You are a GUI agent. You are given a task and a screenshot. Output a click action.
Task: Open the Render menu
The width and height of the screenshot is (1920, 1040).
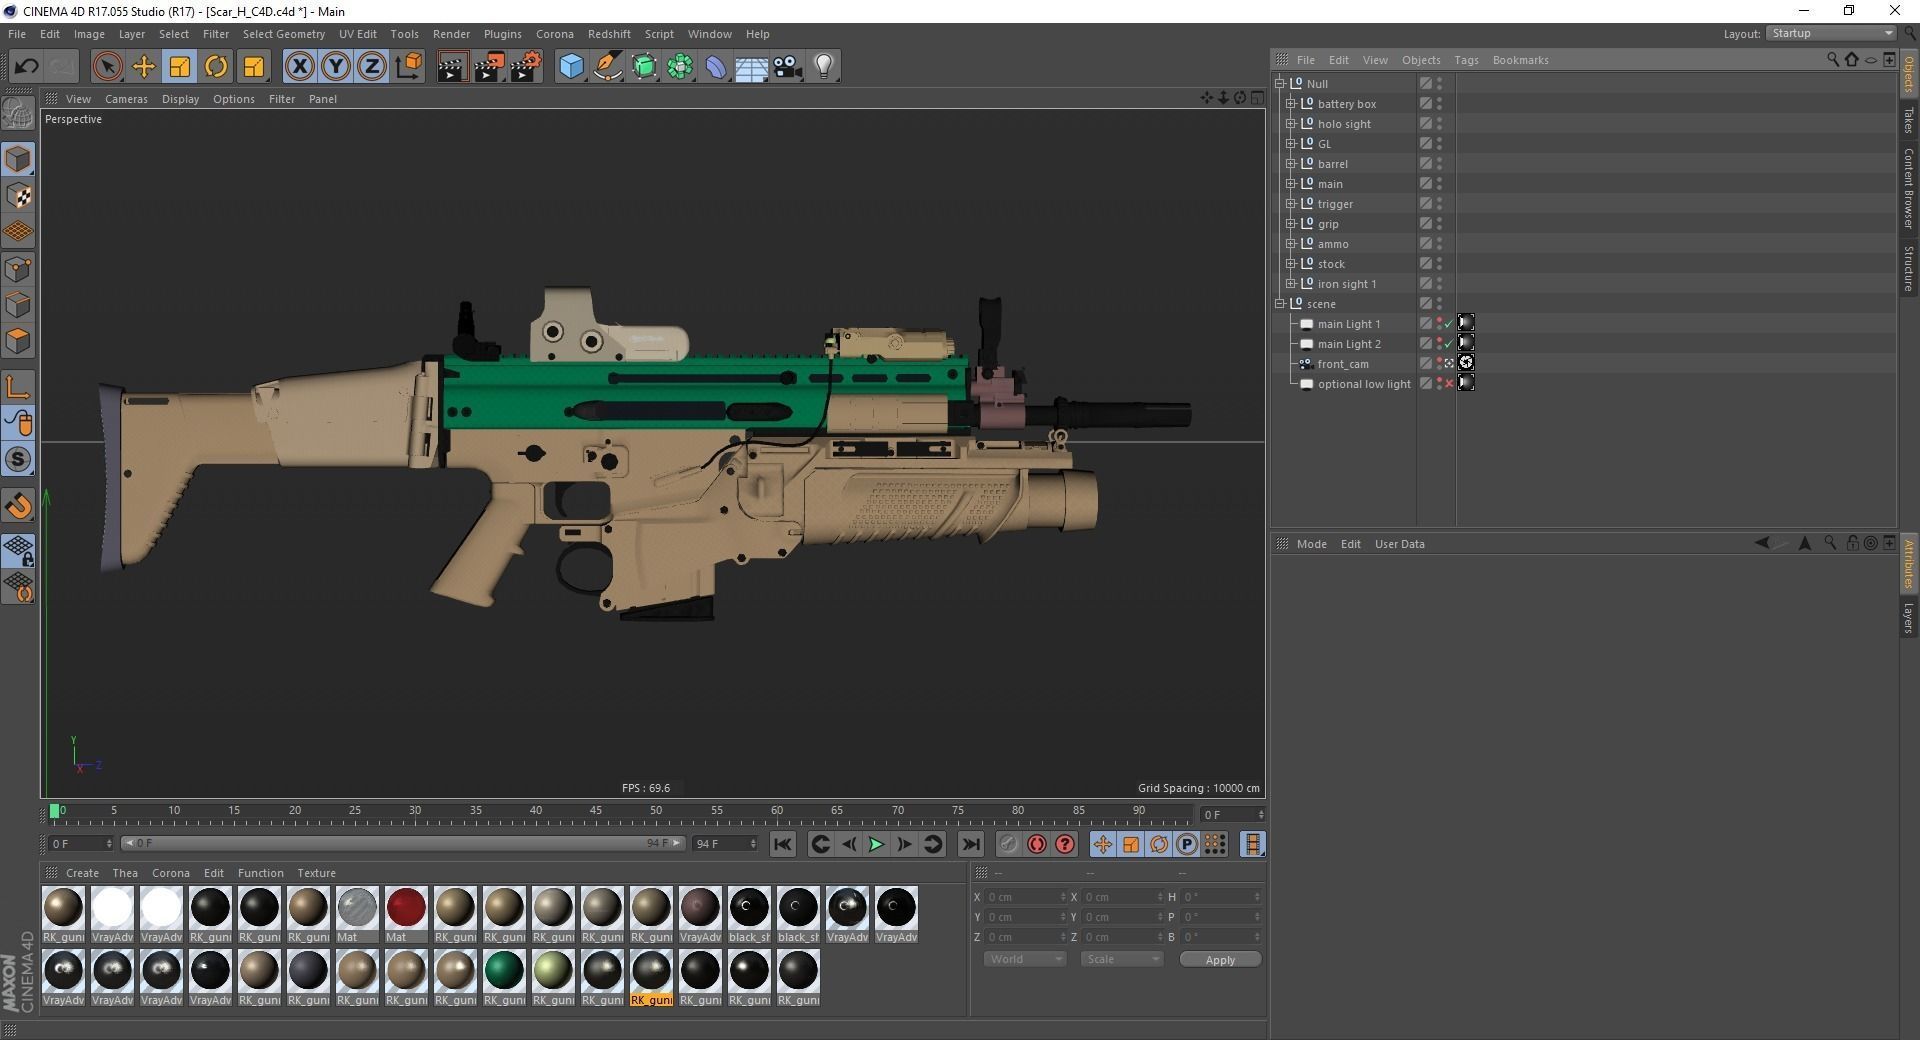(451, 34)
